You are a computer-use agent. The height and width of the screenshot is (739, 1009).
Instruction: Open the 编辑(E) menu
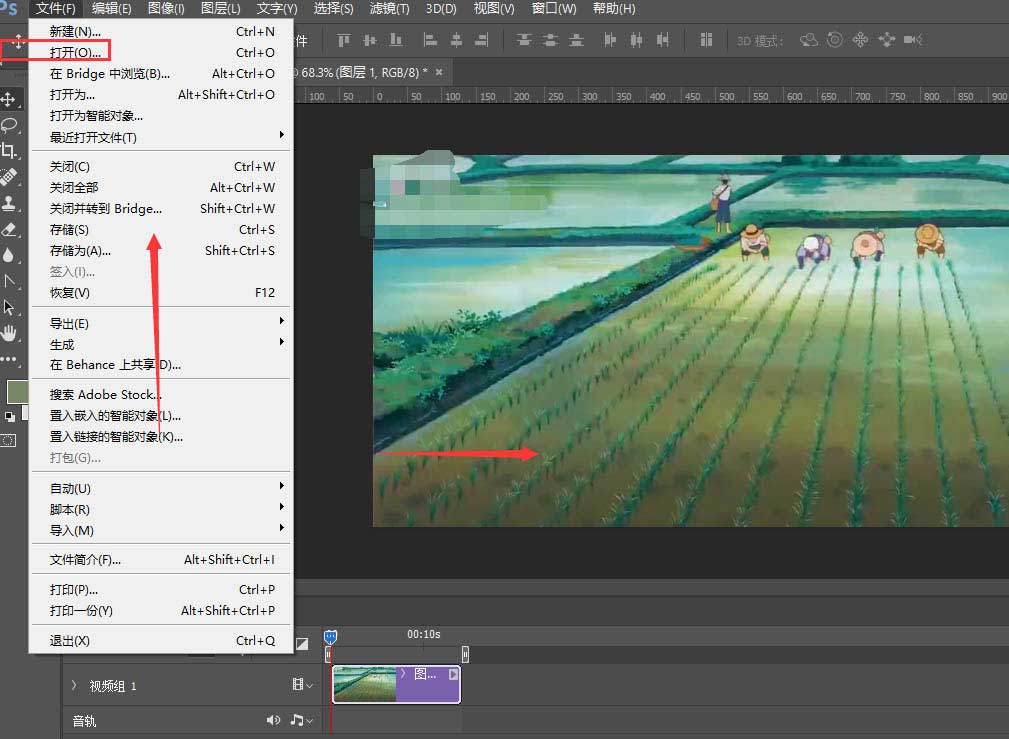click(x=111, y=8)
